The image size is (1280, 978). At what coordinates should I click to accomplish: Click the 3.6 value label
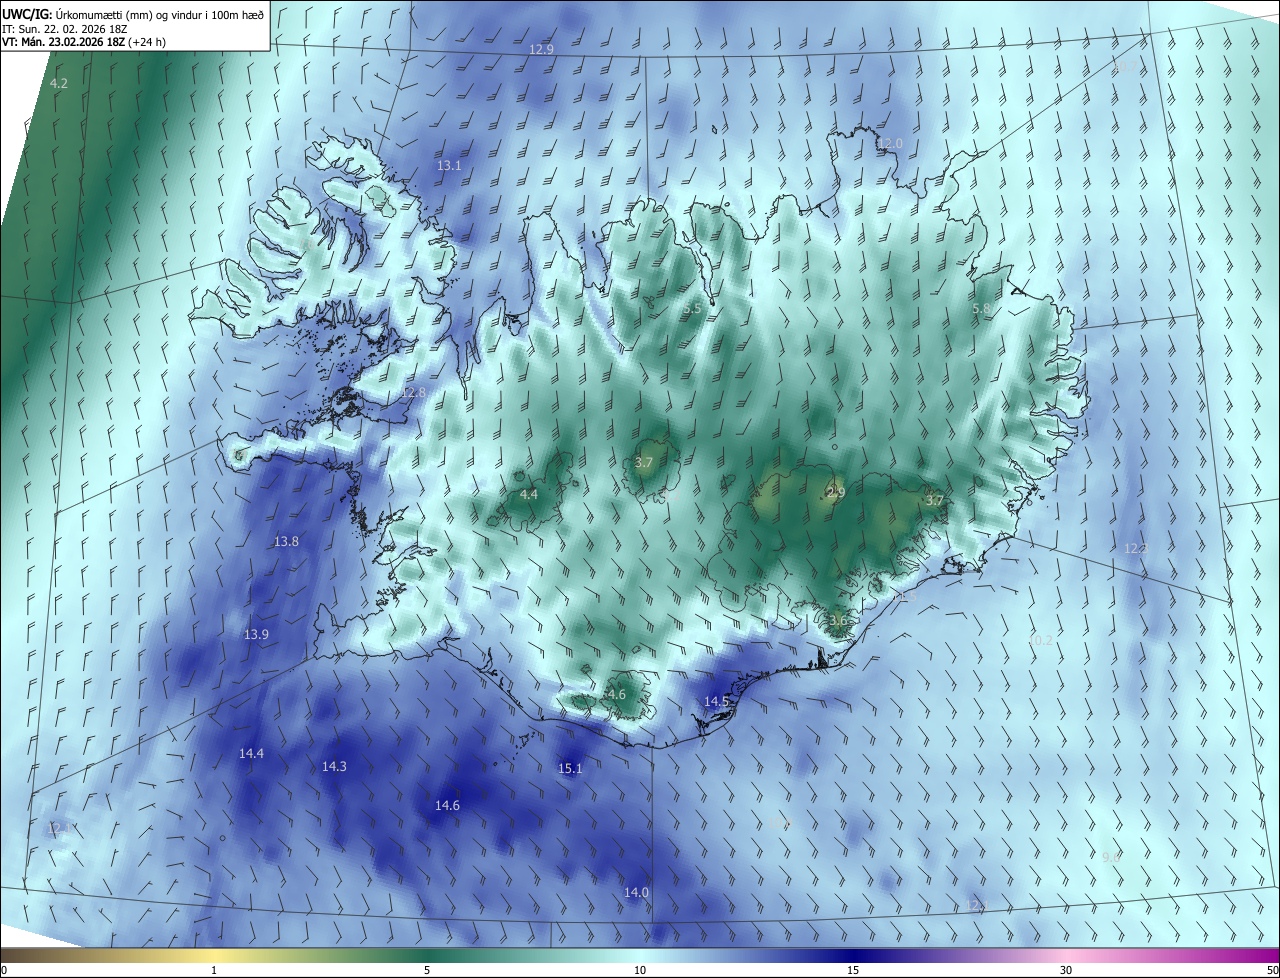tap(838, 621)
